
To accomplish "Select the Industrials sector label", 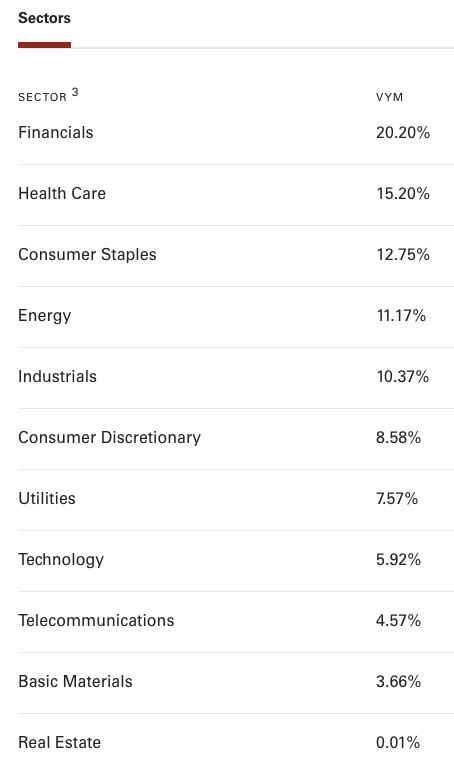I will pyautogui.click(x=57, y=377).
